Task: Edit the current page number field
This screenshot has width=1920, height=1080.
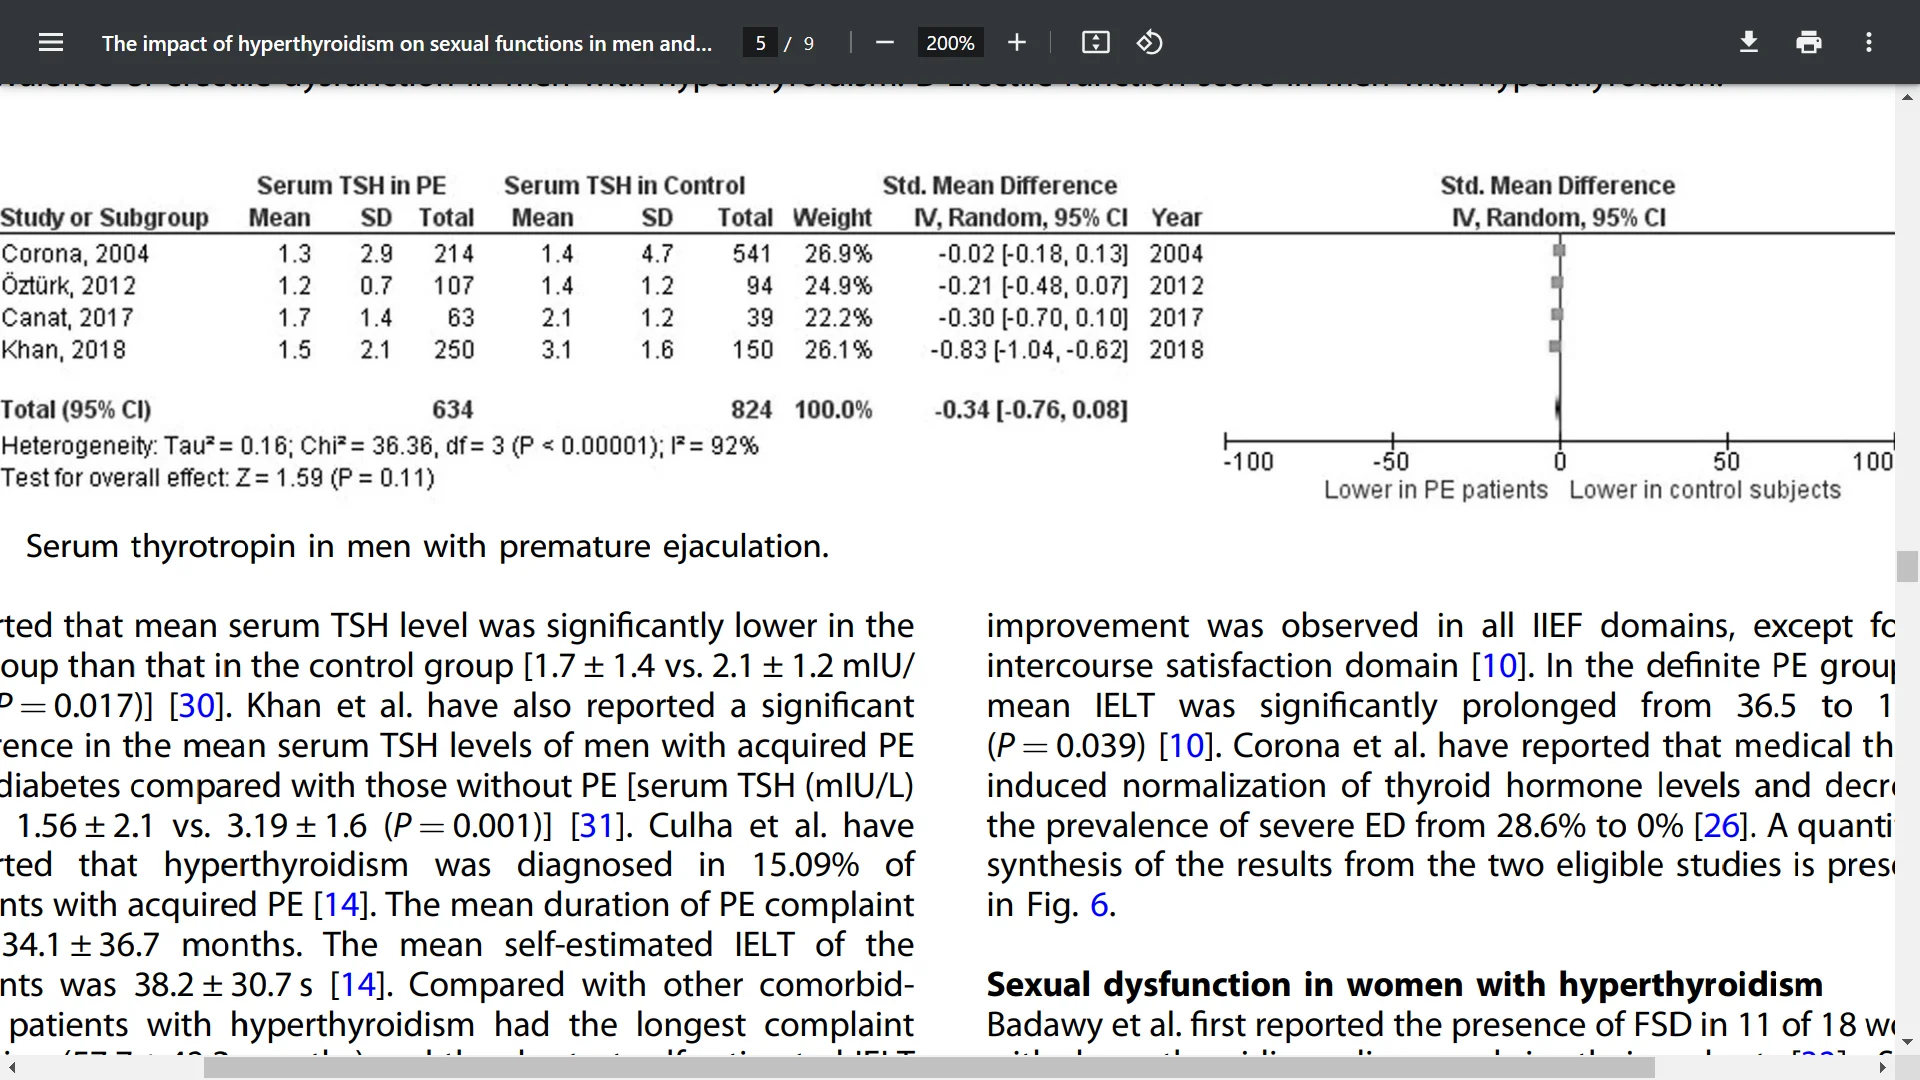Action: 760,43
